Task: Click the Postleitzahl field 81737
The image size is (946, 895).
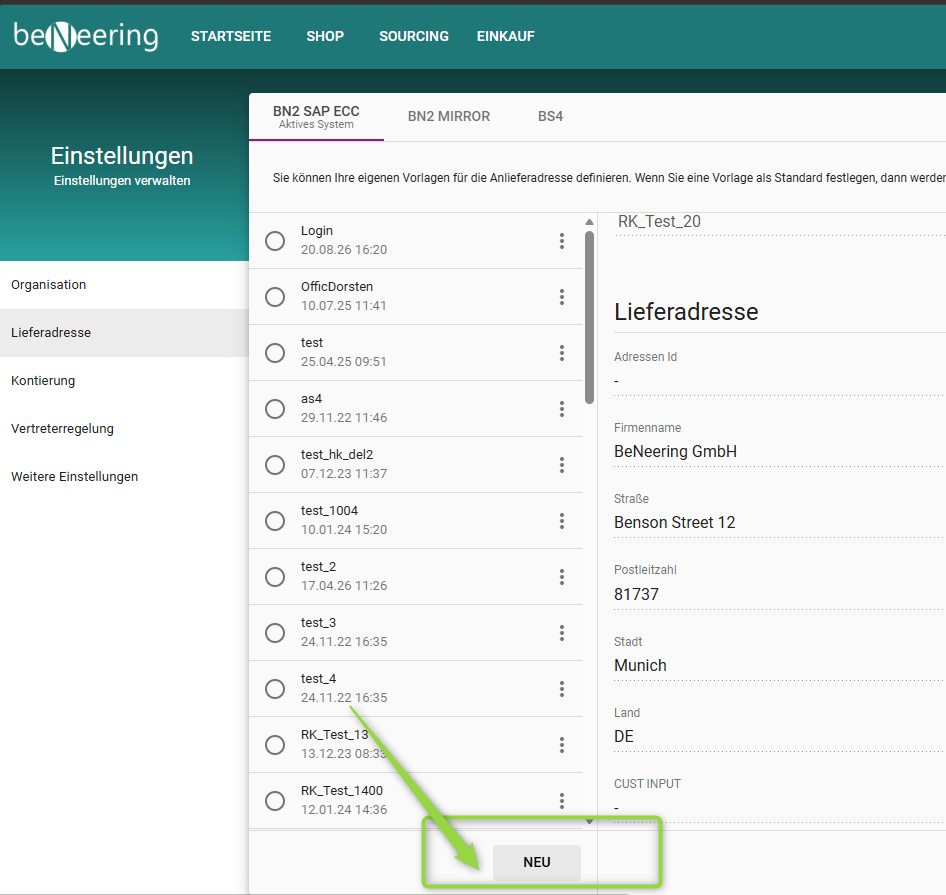Action: [779, 594]
